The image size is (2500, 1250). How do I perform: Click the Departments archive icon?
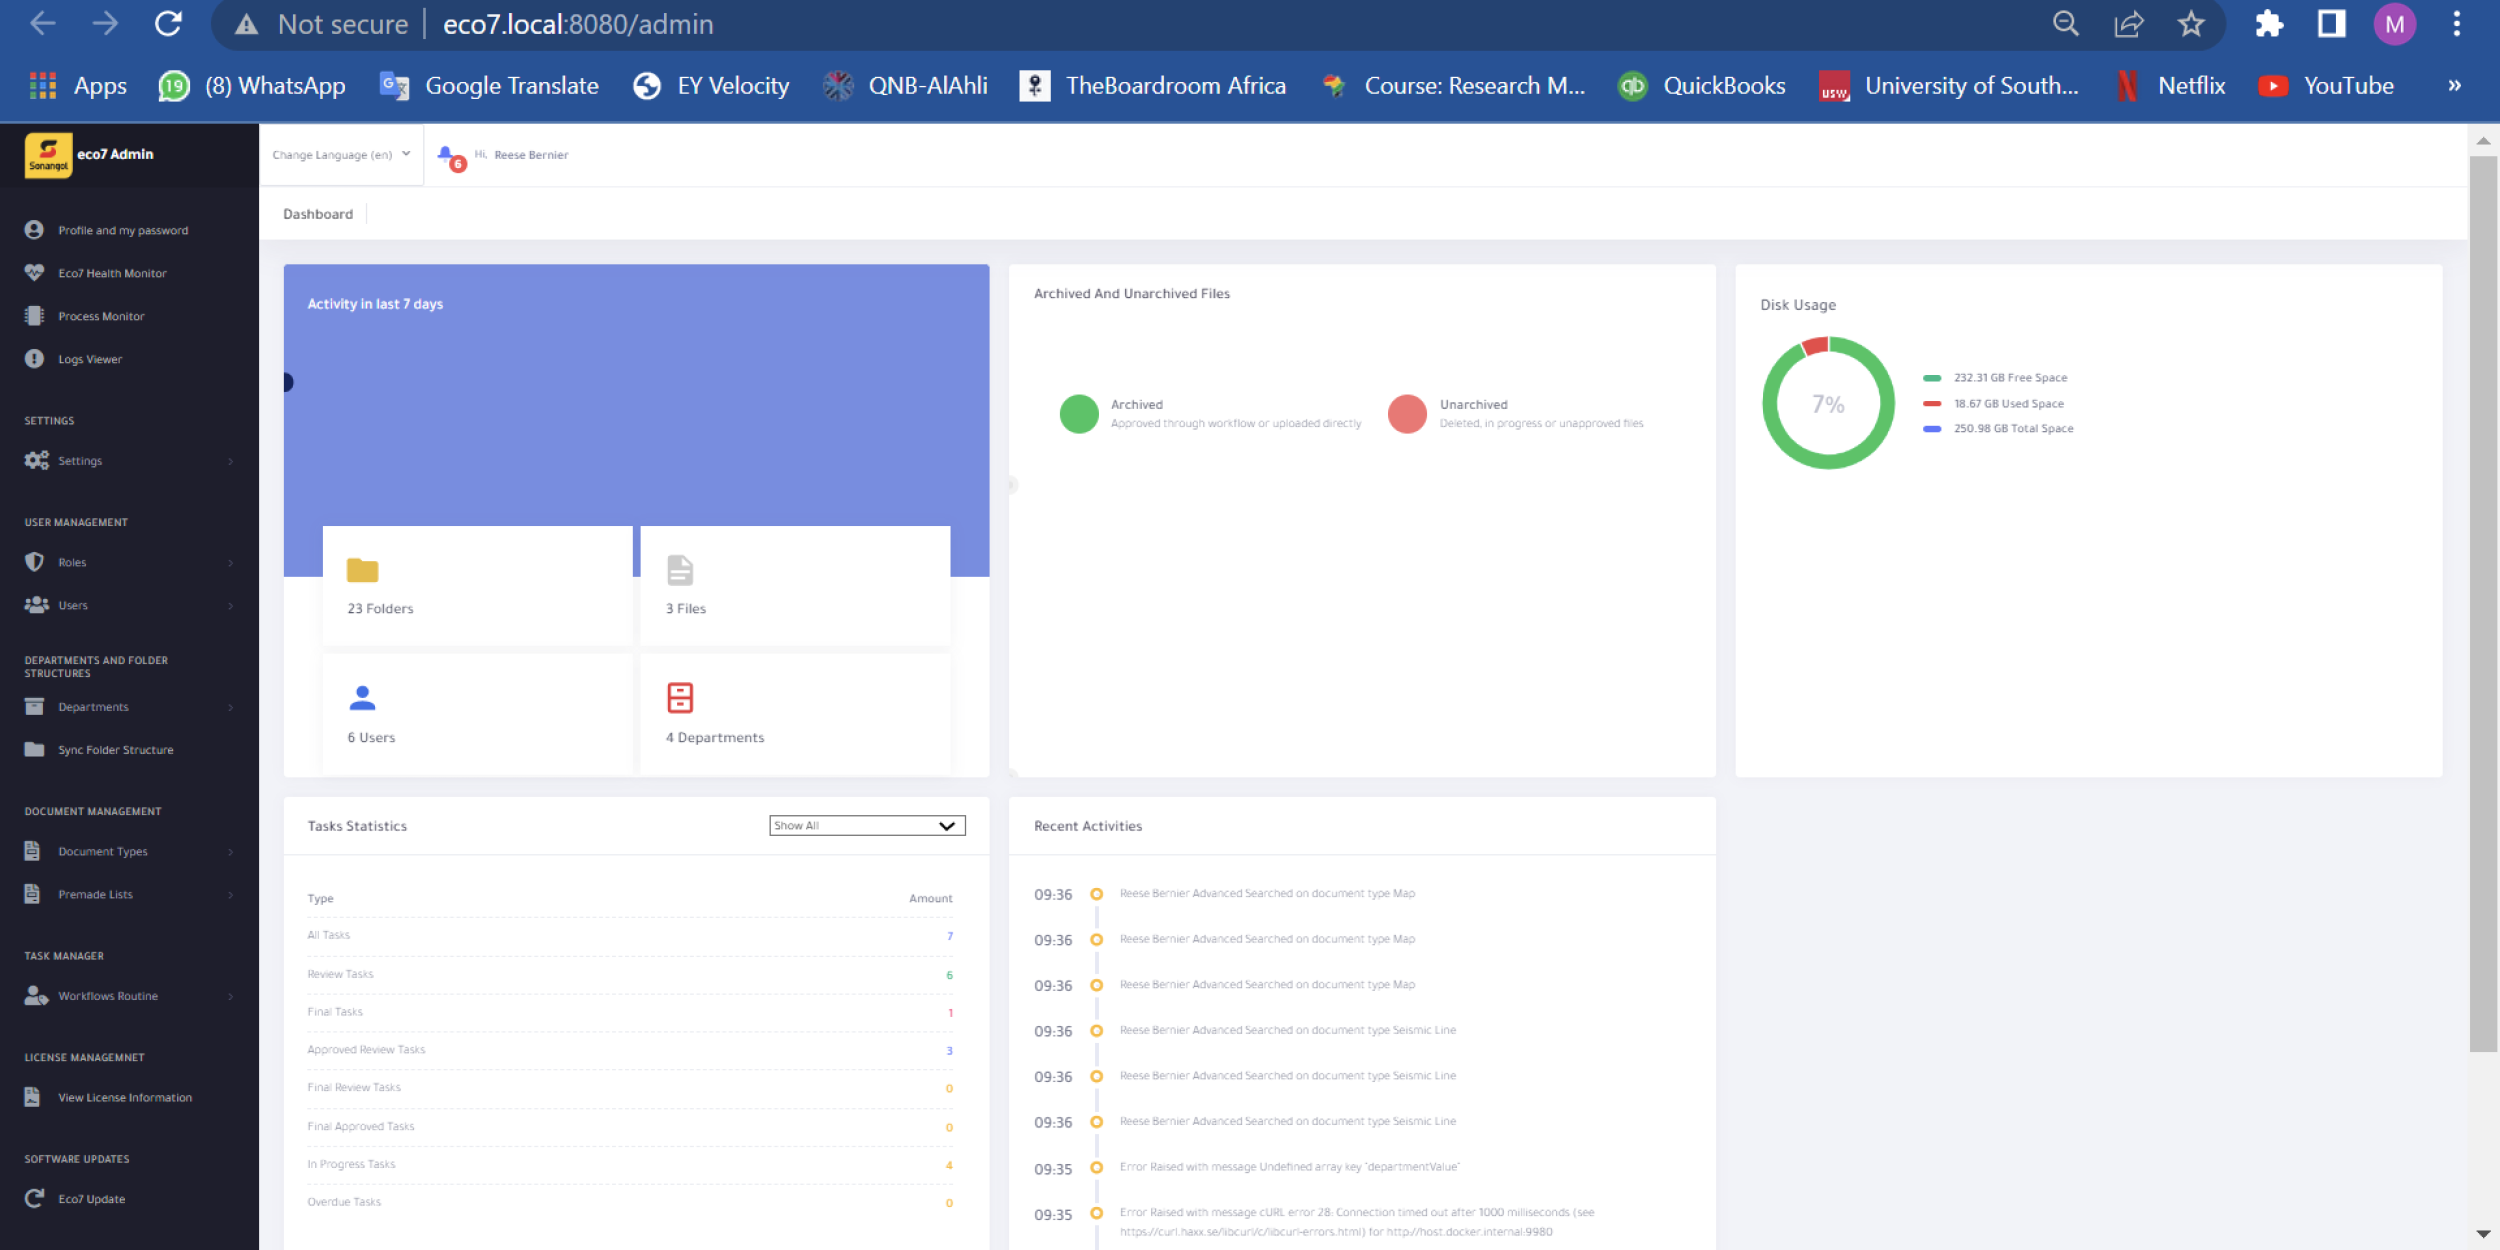[x=34, y=706]
